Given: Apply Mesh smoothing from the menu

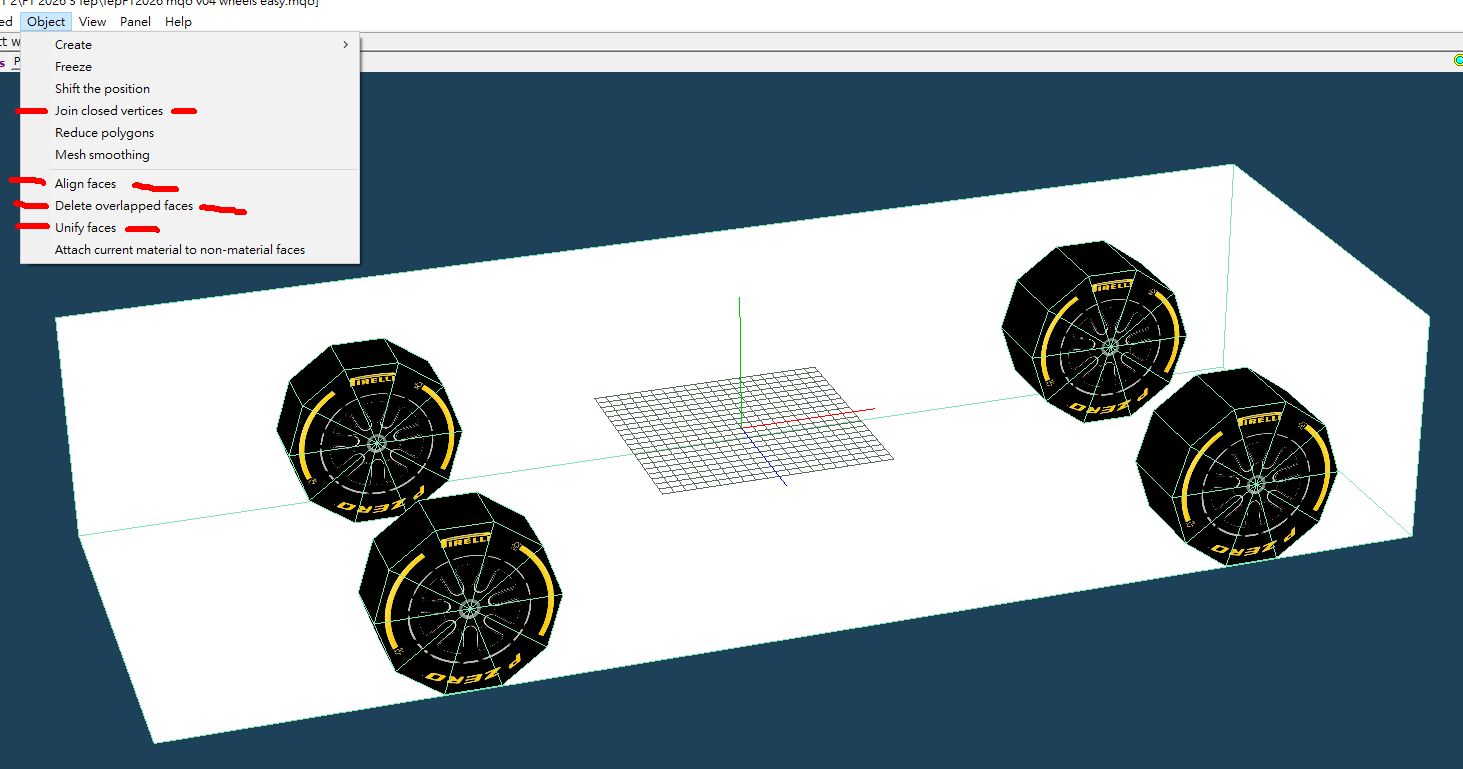Looking at the screenshot, I should [x=102, y=155].
